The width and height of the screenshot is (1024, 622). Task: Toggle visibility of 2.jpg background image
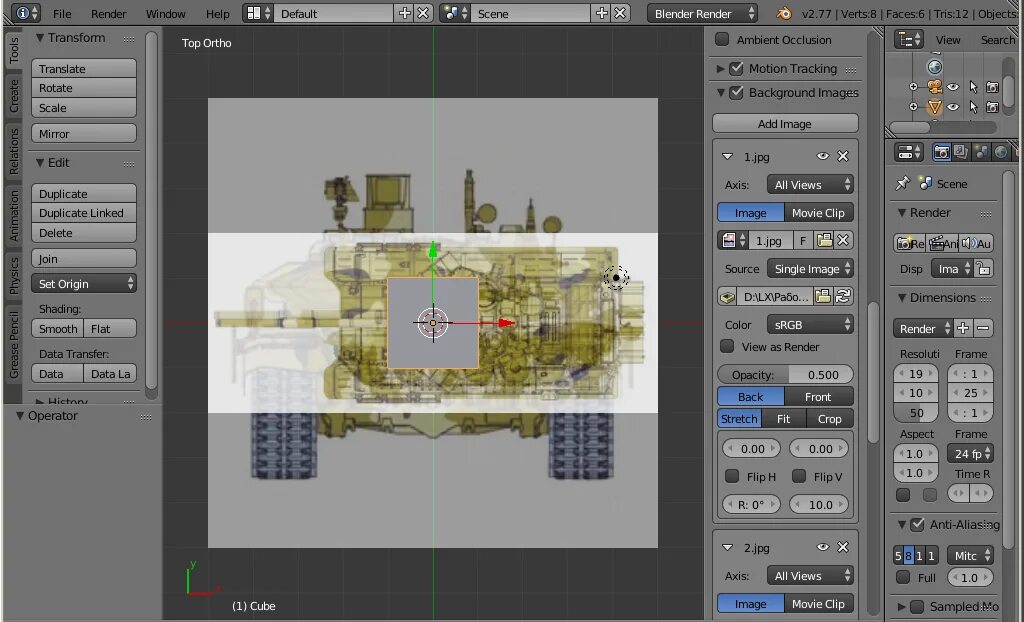pos(823,547)
